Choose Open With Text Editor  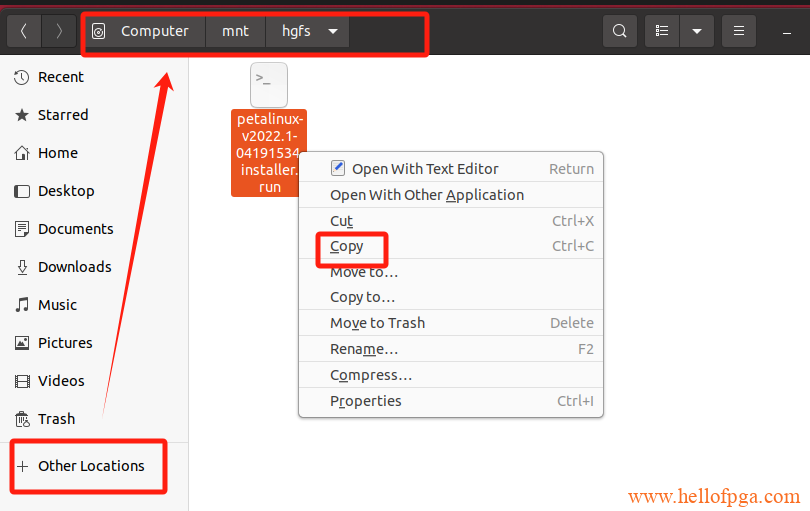coord(451,168)
